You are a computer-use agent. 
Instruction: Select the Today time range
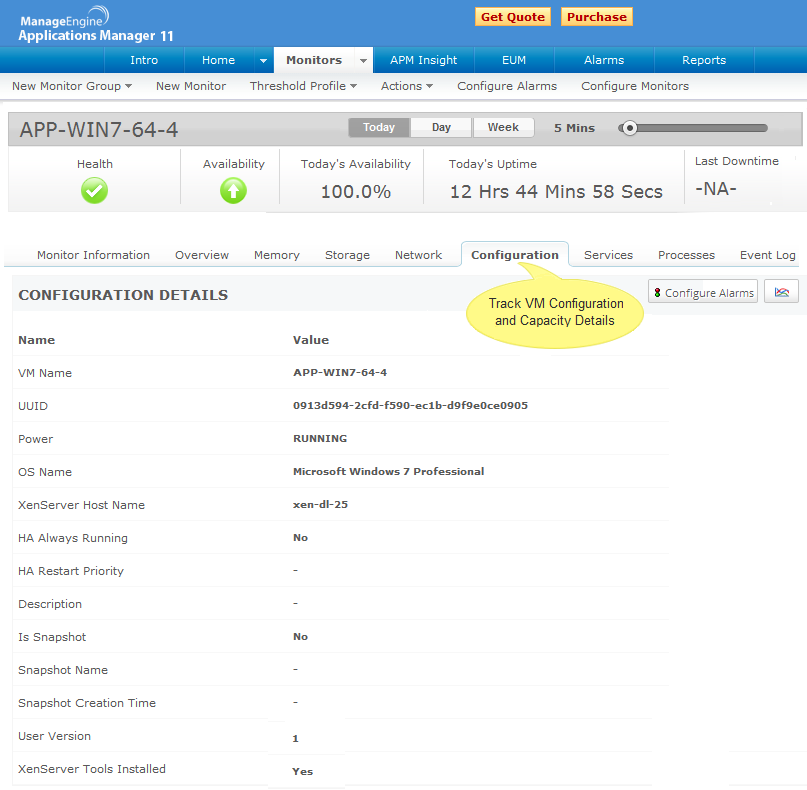tap(379, 127)
